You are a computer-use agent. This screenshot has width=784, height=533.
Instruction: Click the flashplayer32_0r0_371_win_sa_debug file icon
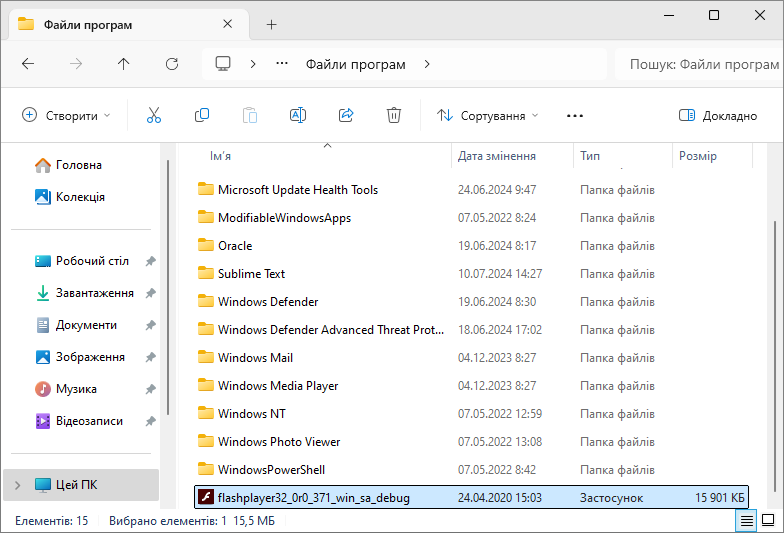pyautogui.click(x=206, y=498)
